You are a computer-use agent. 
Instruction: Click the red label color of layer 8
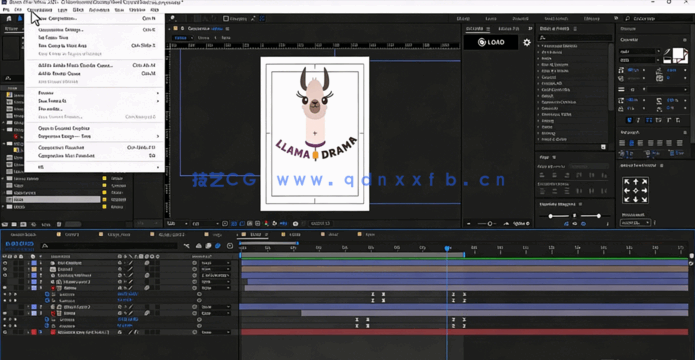[34, 332]
